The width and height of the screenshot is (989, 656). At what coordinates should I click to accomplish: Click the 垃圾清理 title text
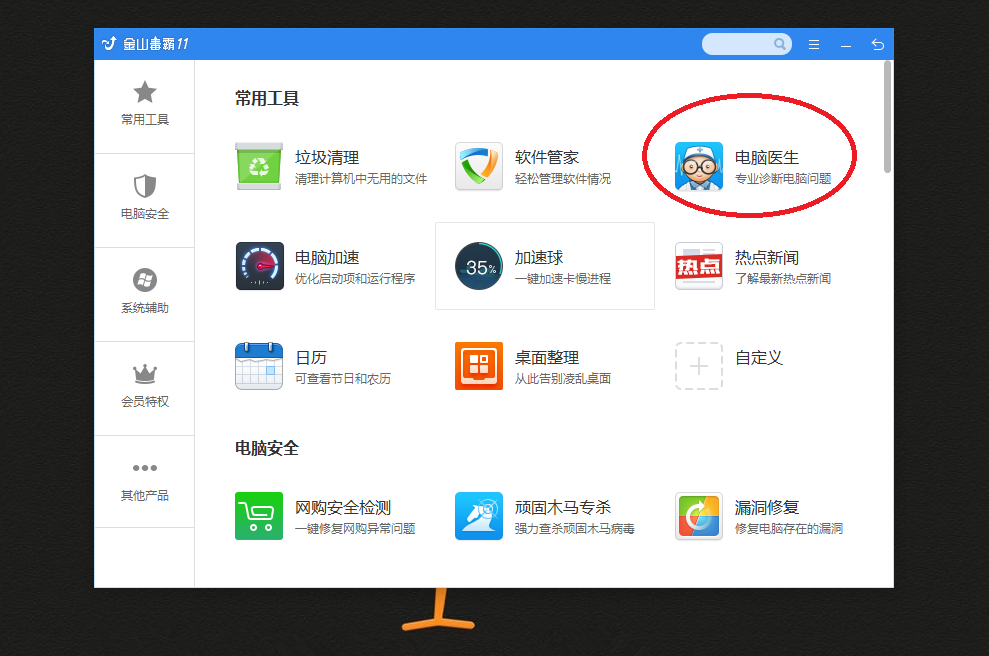tap(327, 158)
